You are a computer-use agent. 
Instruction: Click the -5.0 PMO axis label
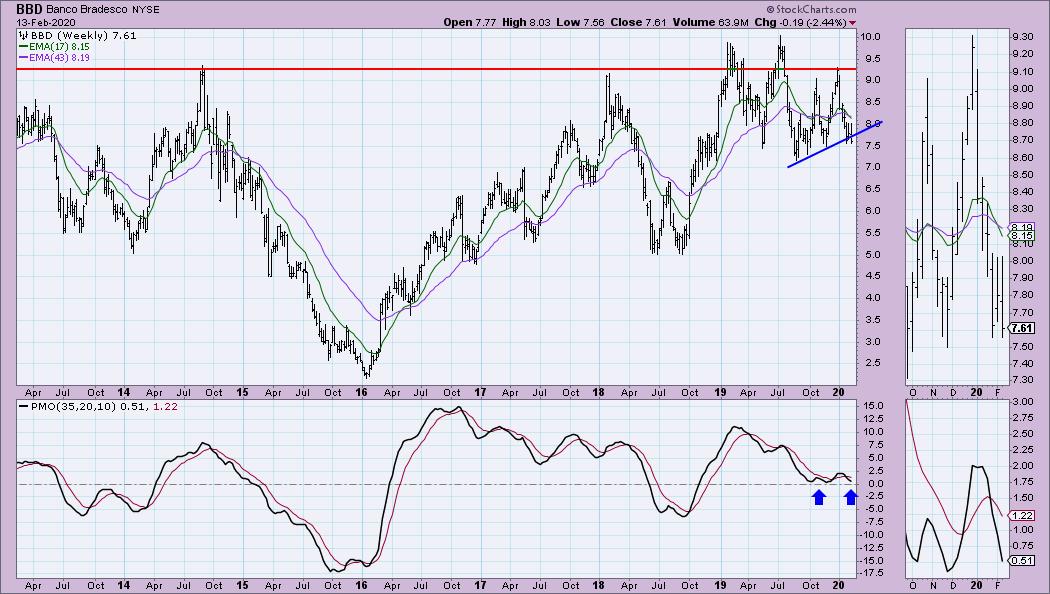(873, 508)
